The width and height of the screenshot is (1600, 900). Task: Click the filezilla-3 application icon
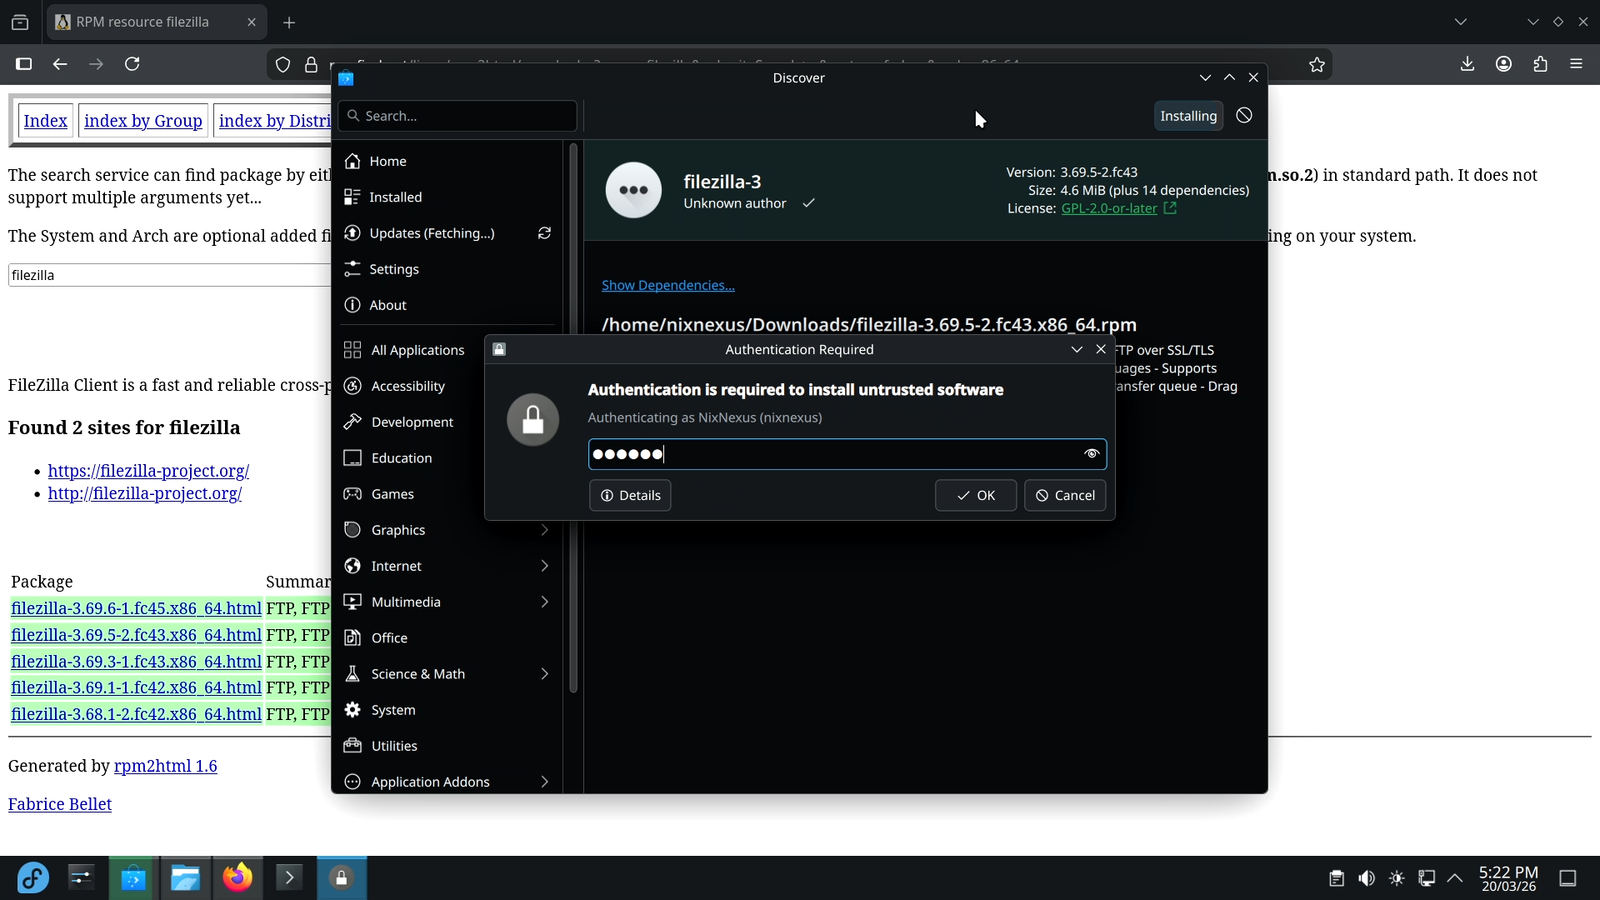pyautogui.click(x=634, y=190)
